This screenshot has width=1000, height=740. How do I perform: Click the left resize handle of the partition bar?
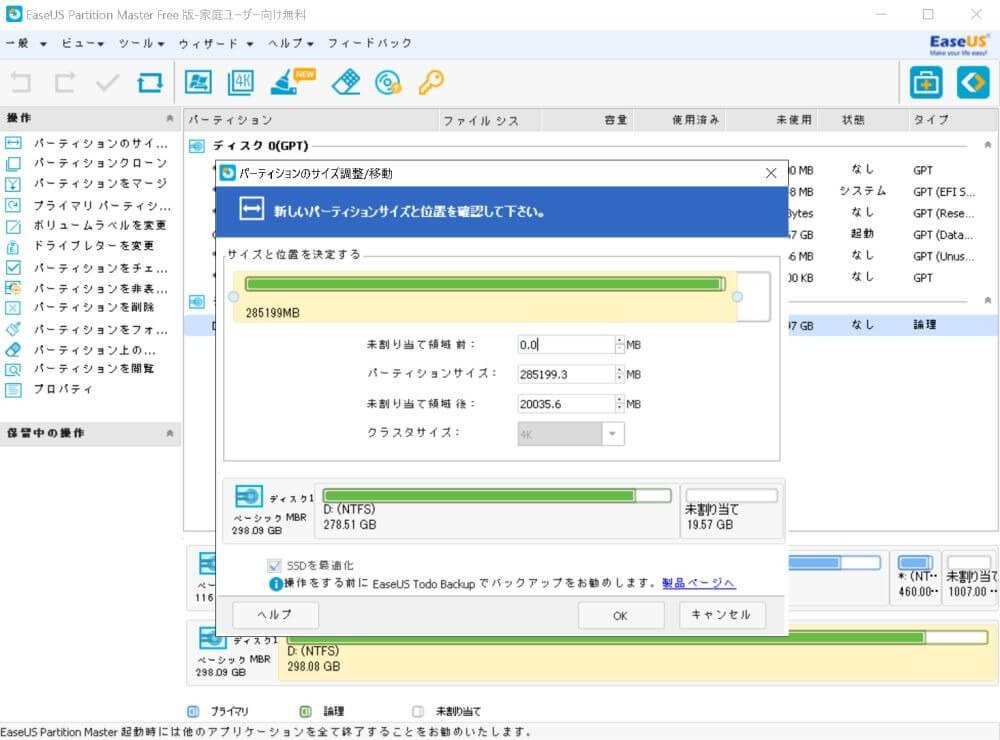pyautogui.click(x=233, y=297)
